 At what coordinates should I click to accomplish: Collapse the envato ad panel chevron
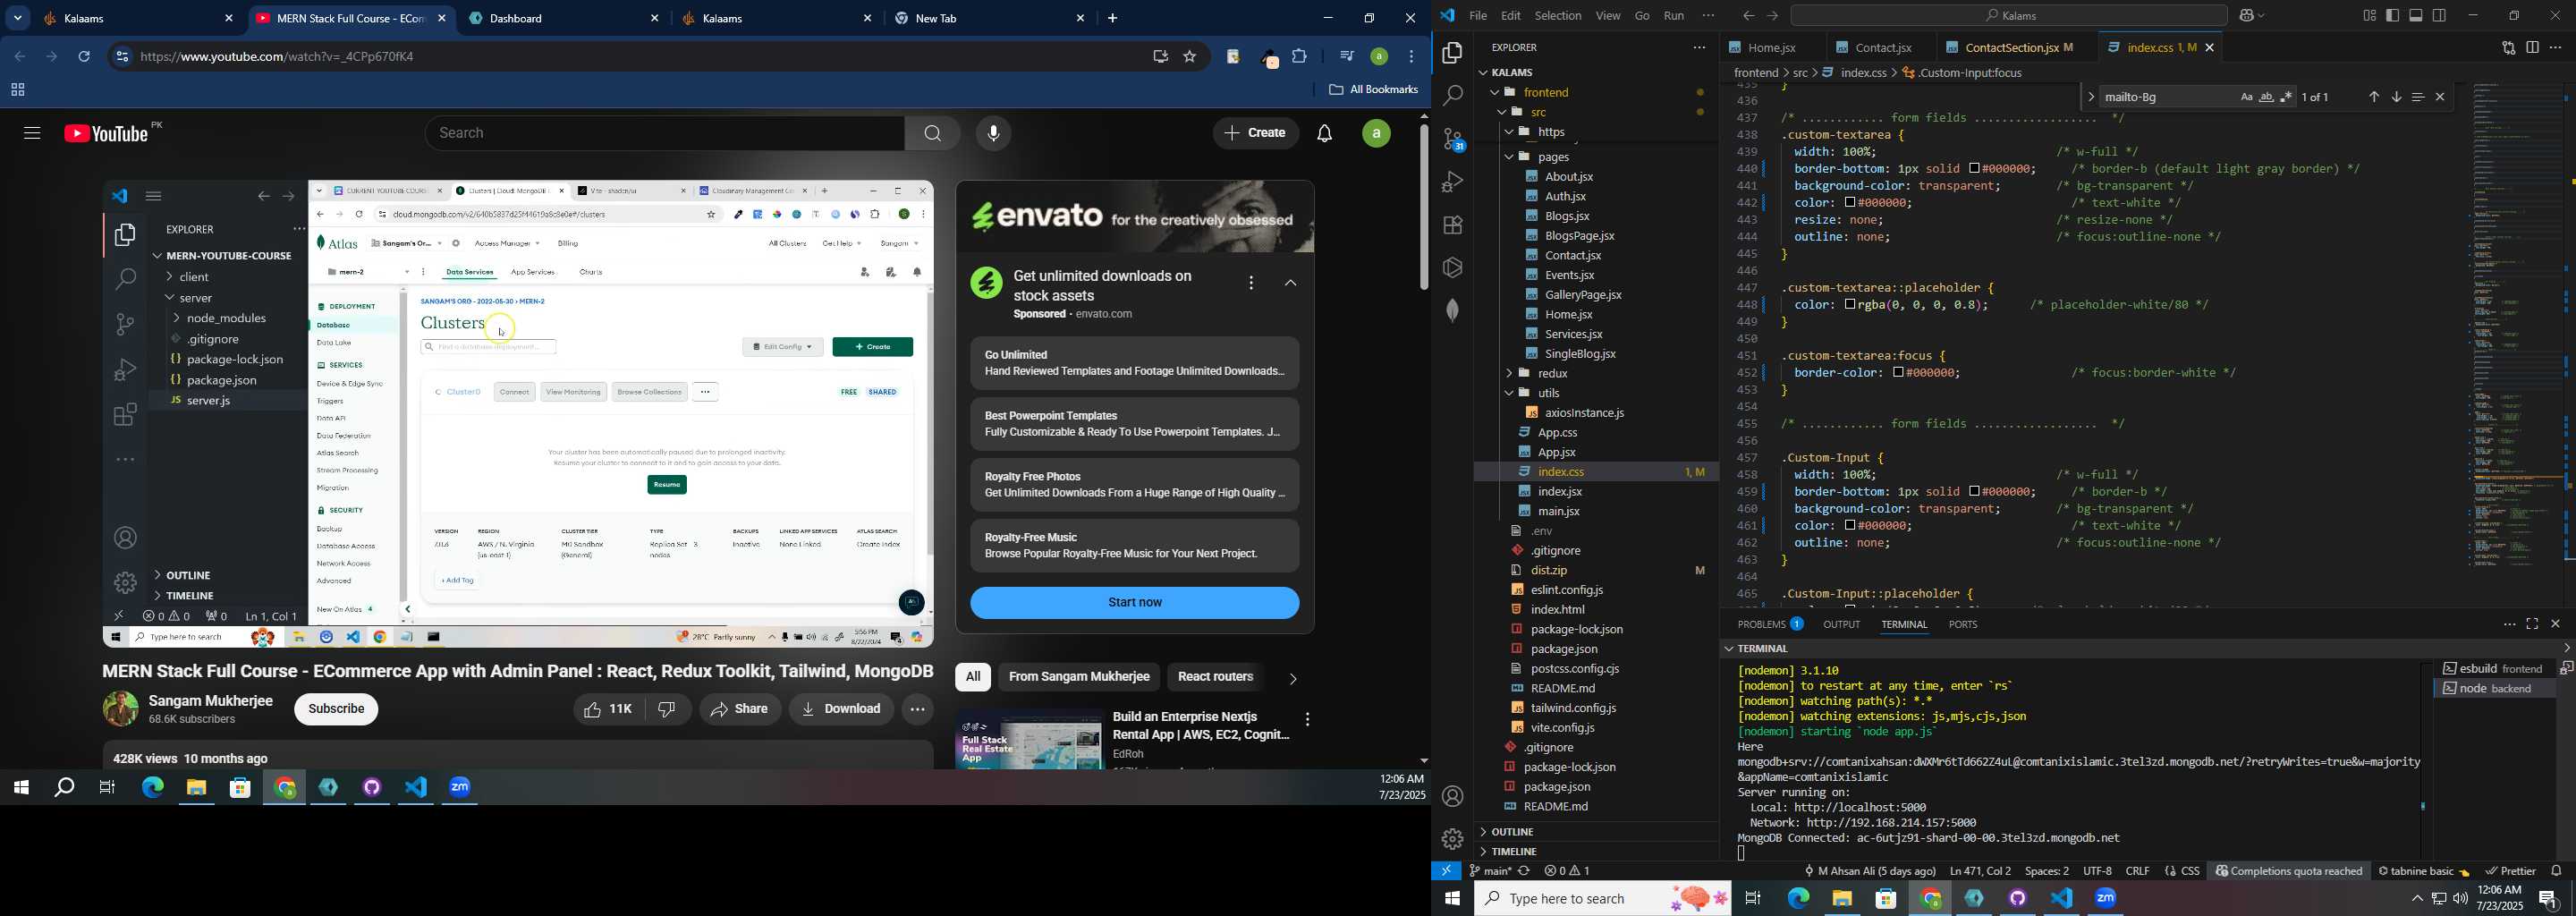tap(1291, 284)
